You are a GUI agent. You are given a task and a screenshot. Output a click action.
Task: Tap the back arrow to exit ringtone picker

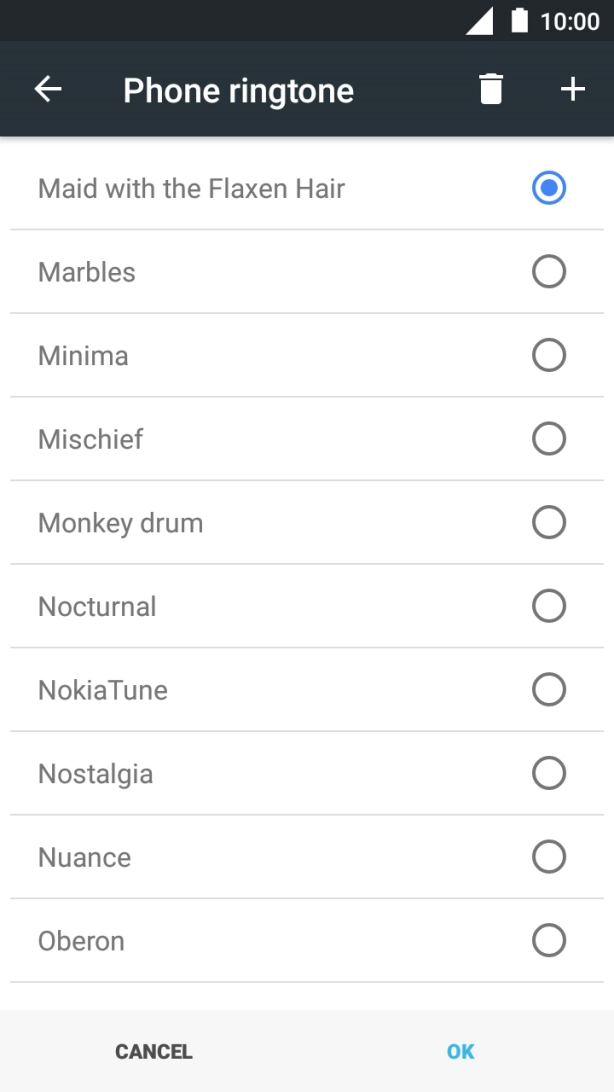point(46,89)
